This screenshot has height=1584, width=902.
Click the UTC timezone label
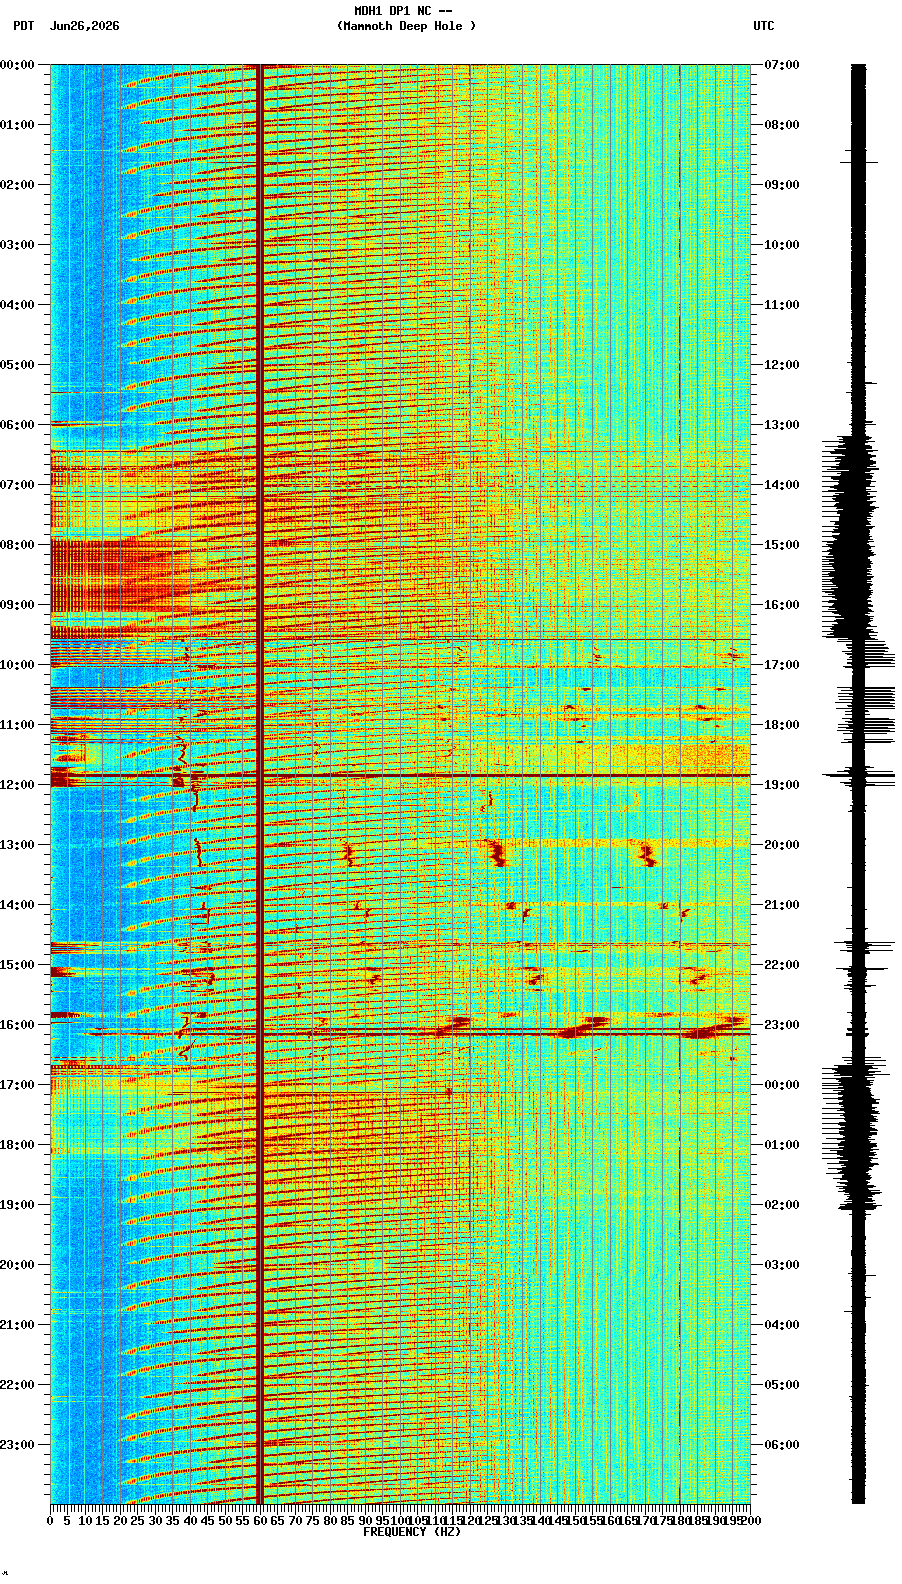tap(763, 26)
